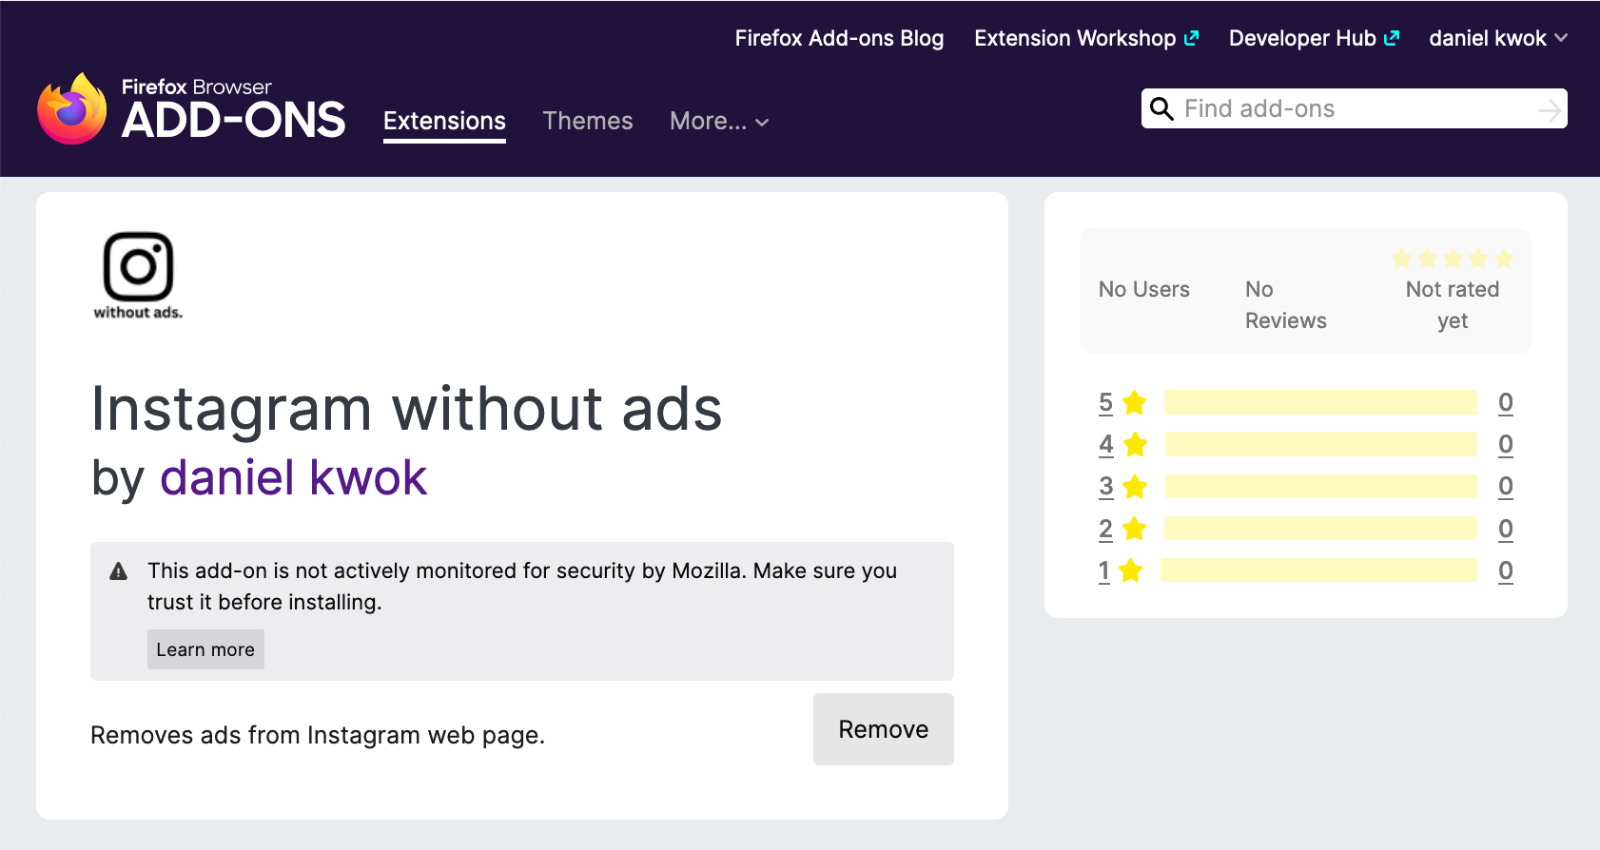Expand the daniel kwok account menu
Viewport: 1600px width, 850px height.
point(1498,38)
